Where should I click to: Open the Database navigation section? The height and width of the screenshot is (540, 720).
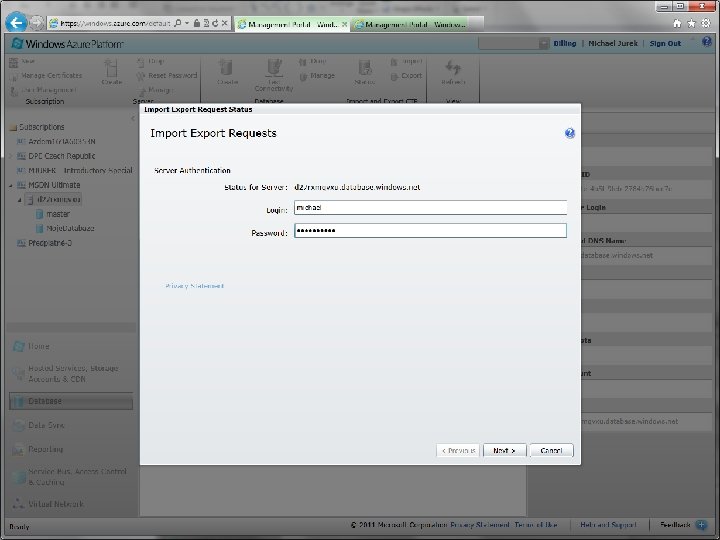(71, 401)
